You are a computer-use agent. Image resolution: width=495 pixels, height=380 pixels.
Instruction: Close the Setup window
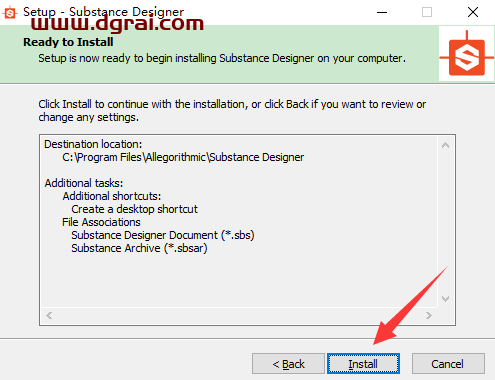point(473,13)
